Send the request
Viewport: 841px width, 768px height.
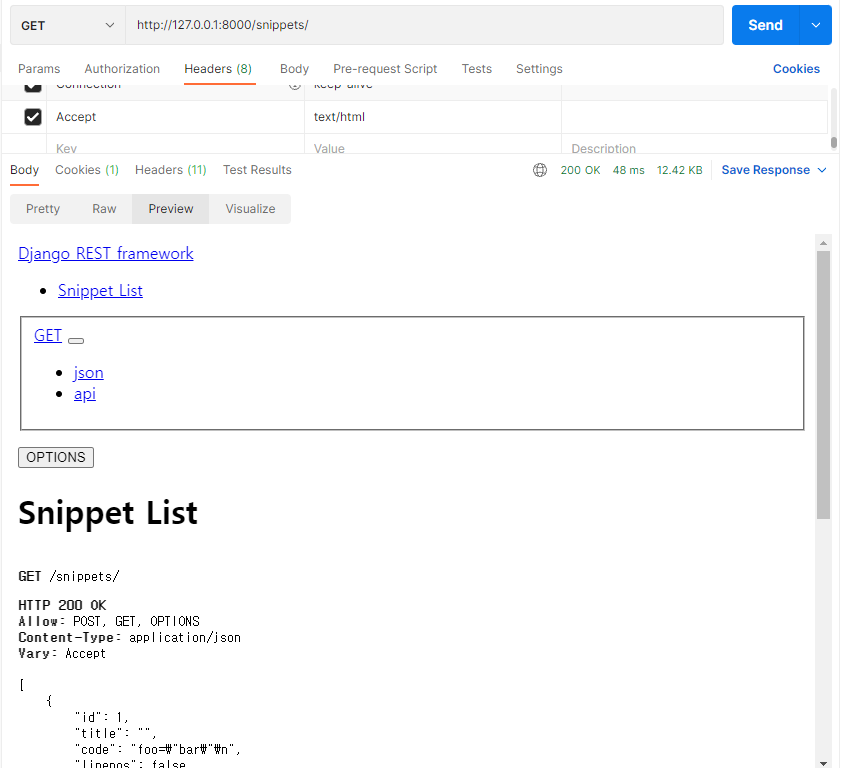(765, 25)
